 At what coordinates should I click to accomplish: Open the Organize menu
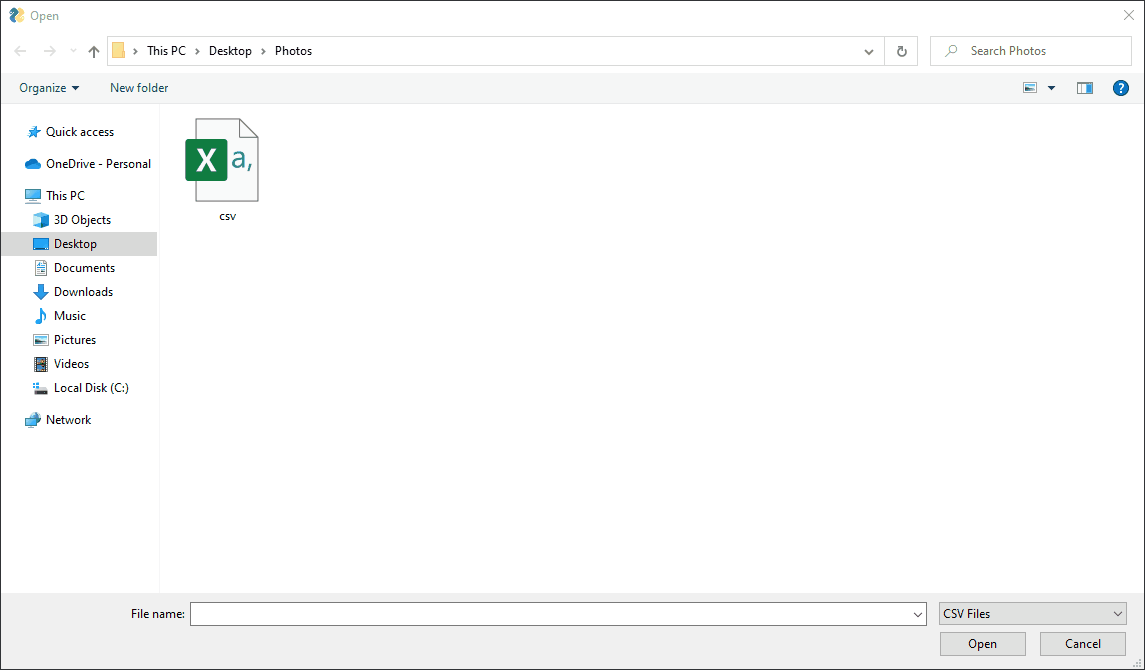[49, 88]
